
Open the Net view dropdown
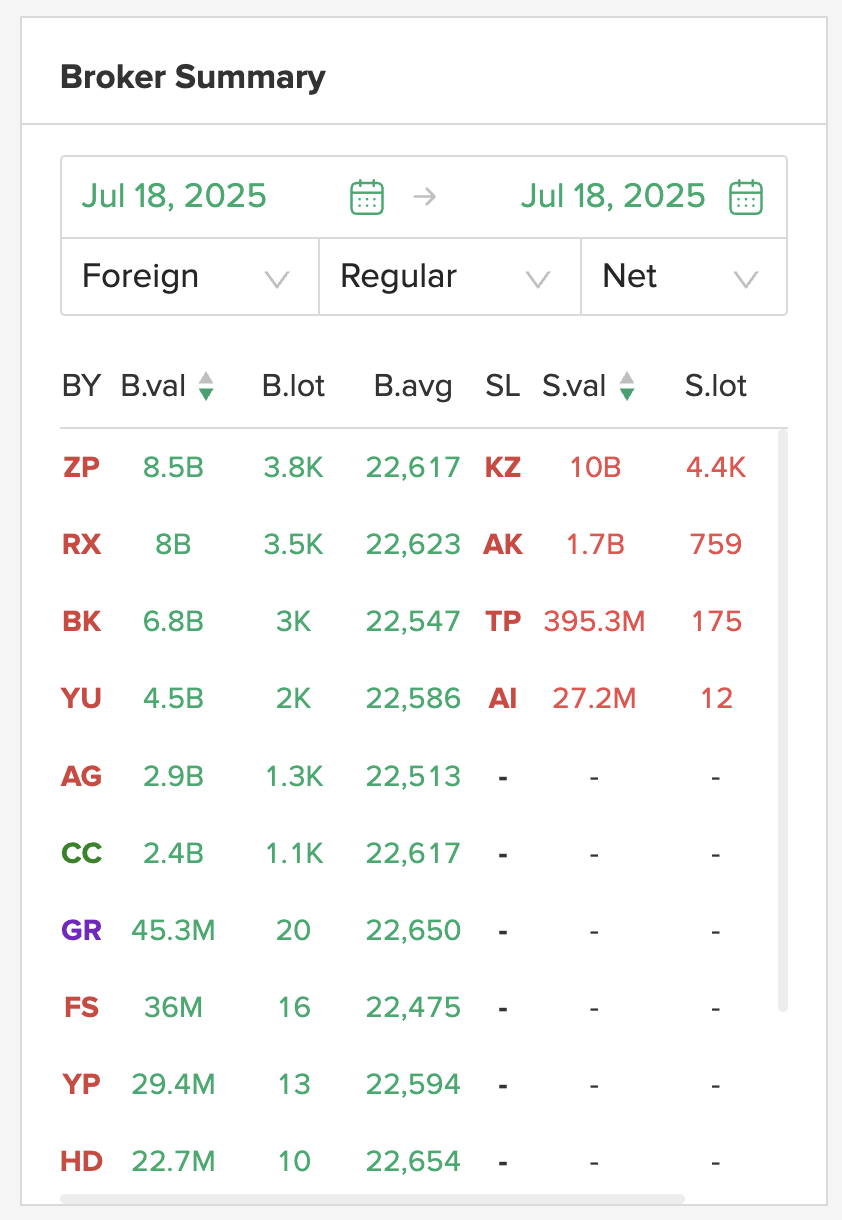pyautogui.click(x=683, y=277)
